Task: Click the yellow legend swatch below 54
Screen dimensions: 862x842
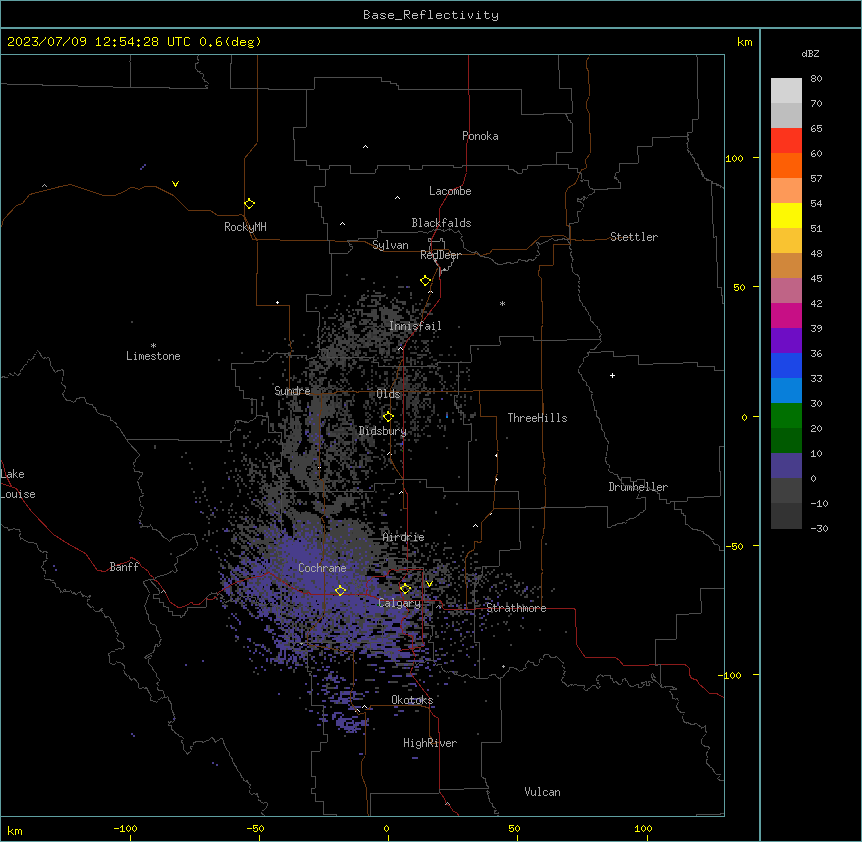Action: tap(786, 215)
